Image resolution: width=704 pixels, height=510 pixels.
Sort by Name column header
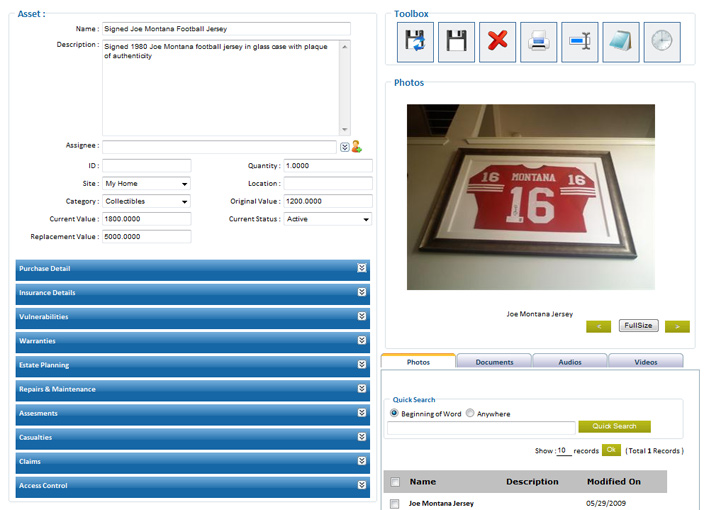point(422,482)
